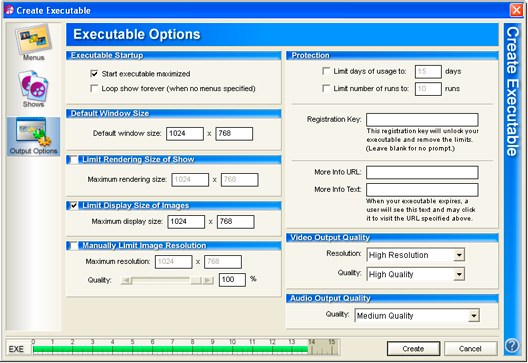Check Limit days of usage option
528x363 pixels.
coord(326,71)
